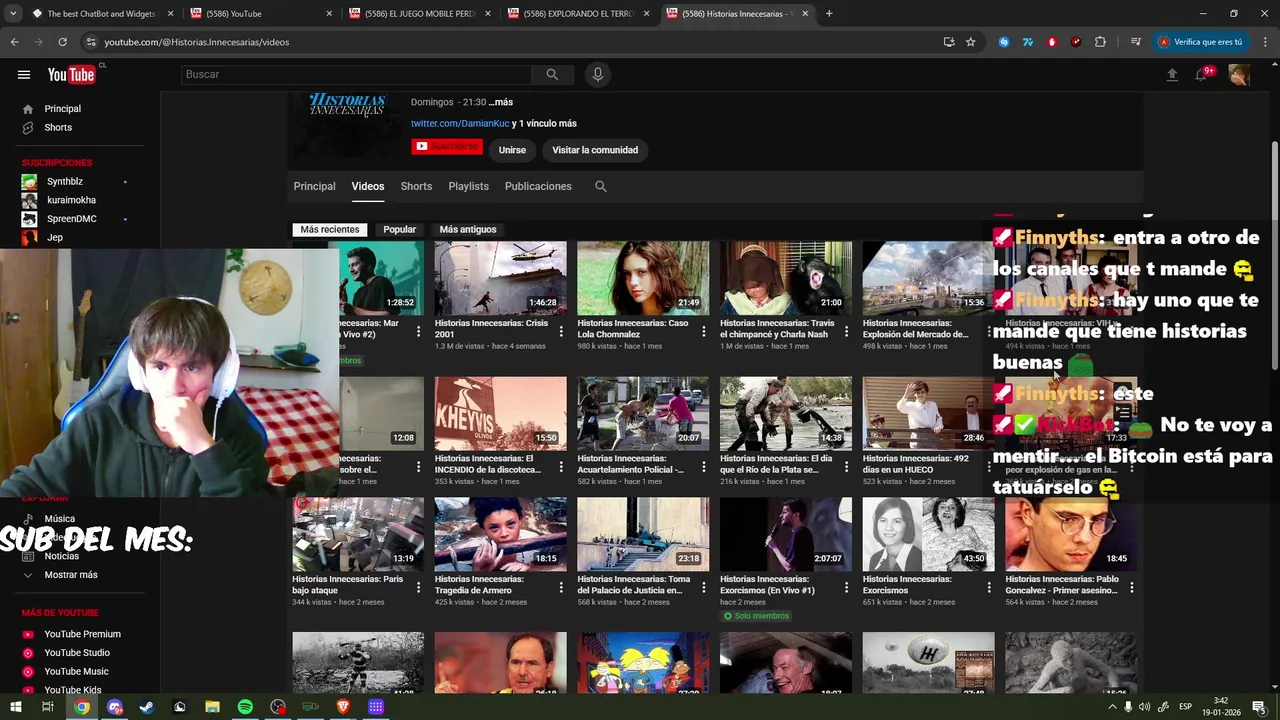Open options for Crisis 2001 video
Viewport: 1280px width, 720px height.
(x=561, y=331)
